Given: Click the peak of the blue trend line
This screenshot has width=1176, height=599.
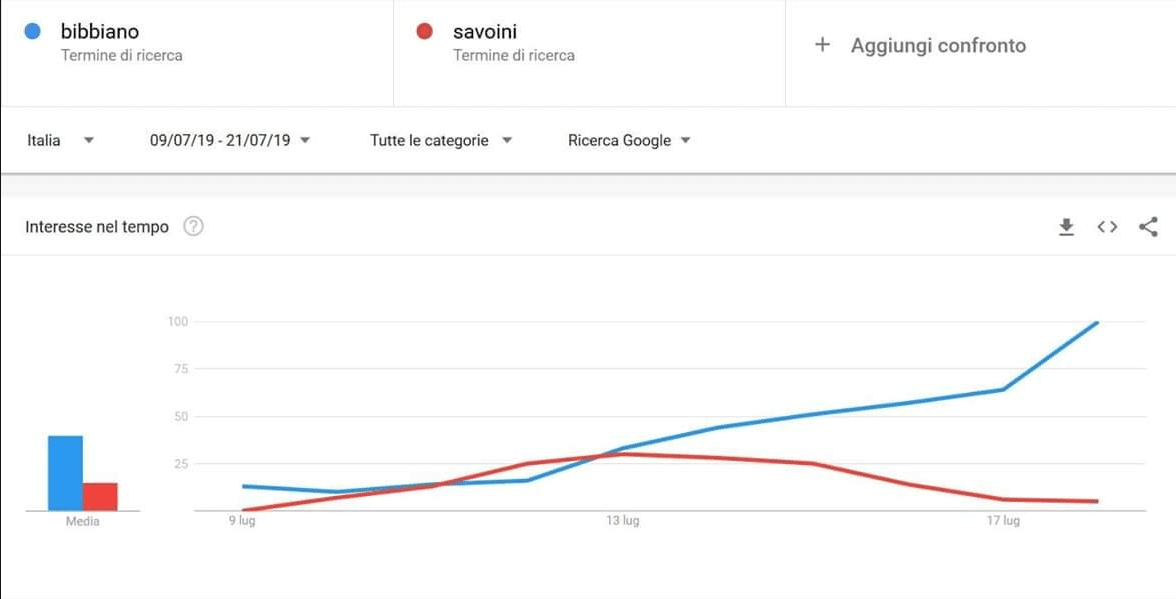Looking at the screenshot, I should click(x=1097, y=322).
